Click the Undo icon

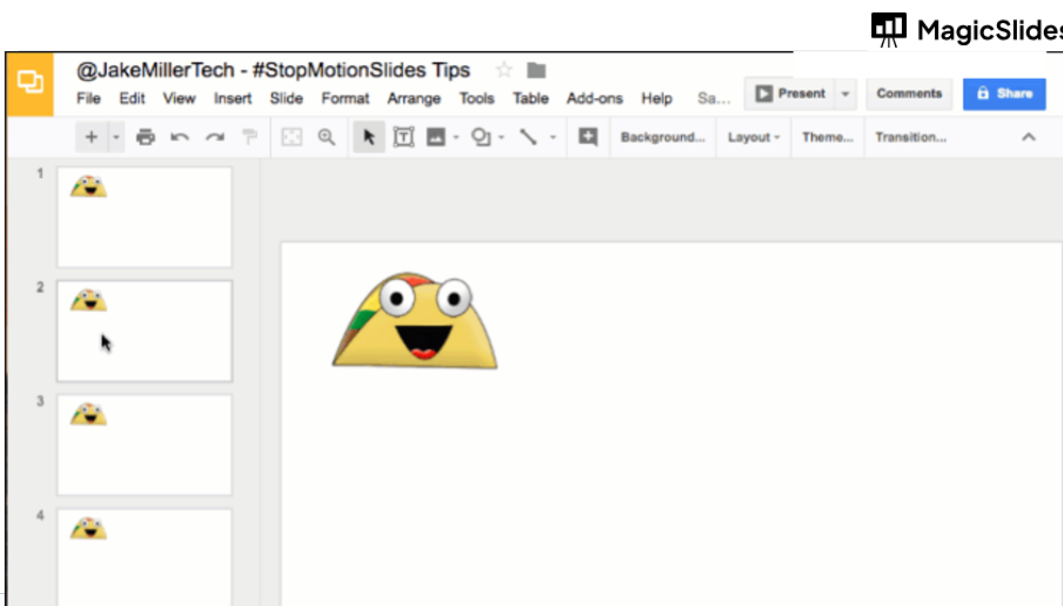pos(180,137)
